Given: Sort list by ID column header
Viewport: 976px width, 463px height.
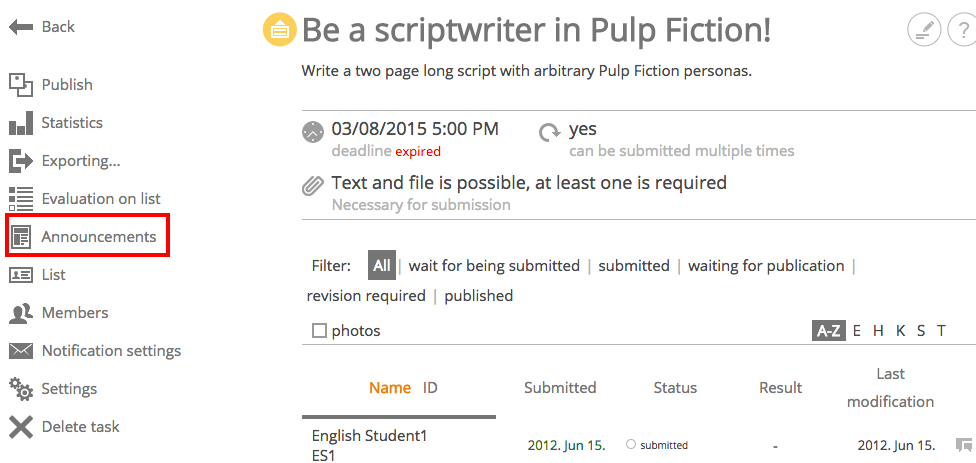Looking at the screenshot, I should click(430, 388).
